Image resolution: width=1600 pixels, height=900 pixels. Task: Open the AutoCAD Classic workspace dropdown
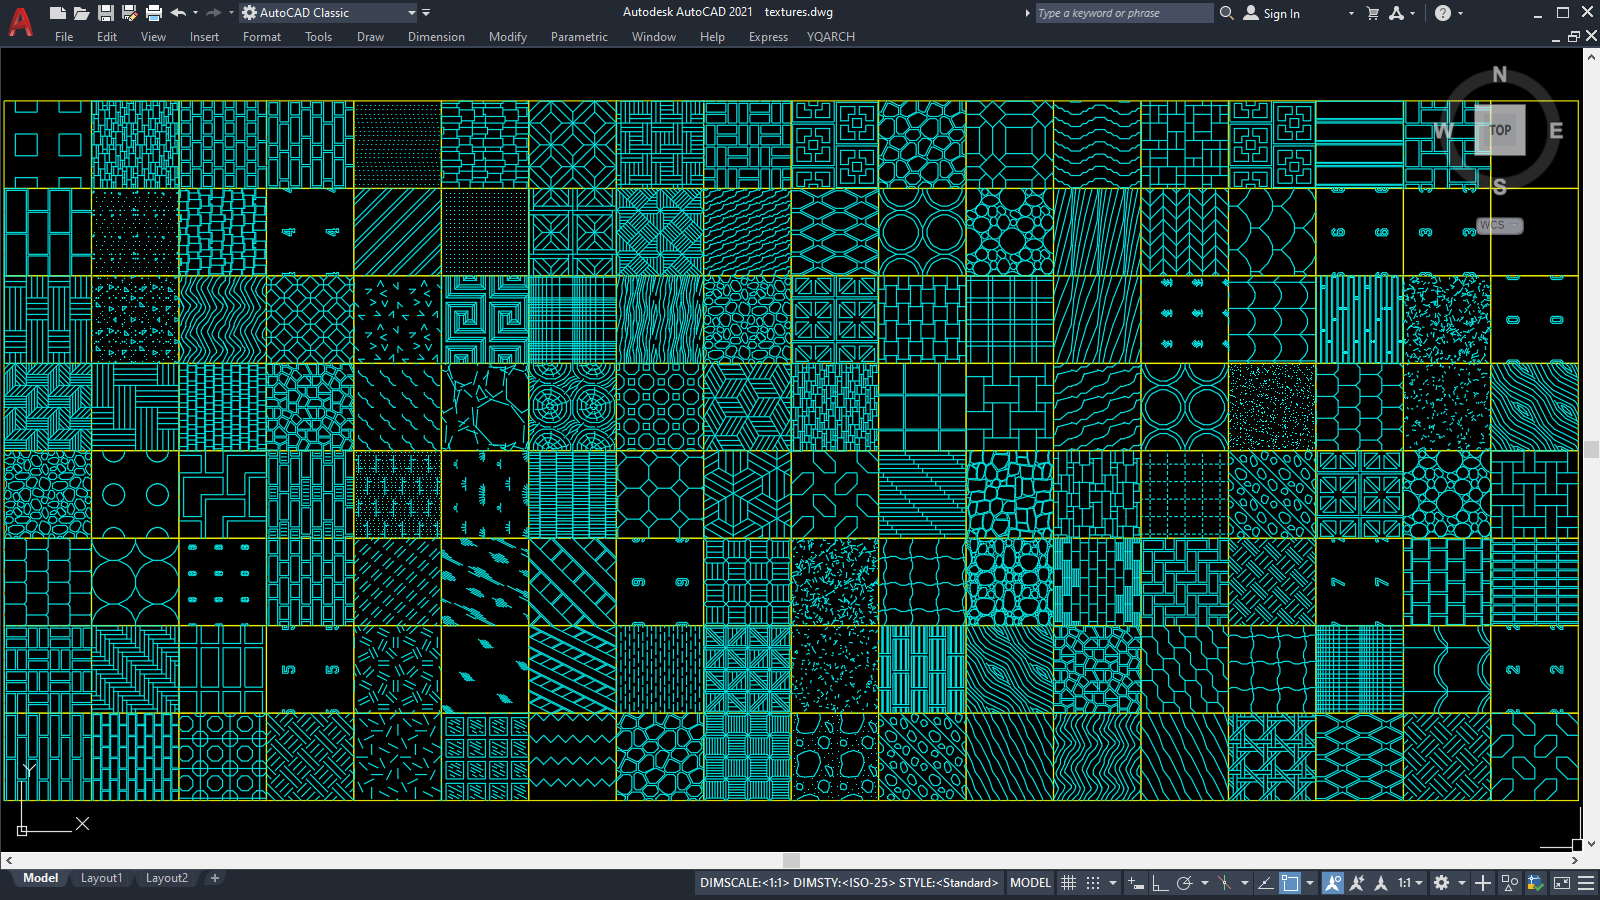click(x=412, y=12)
